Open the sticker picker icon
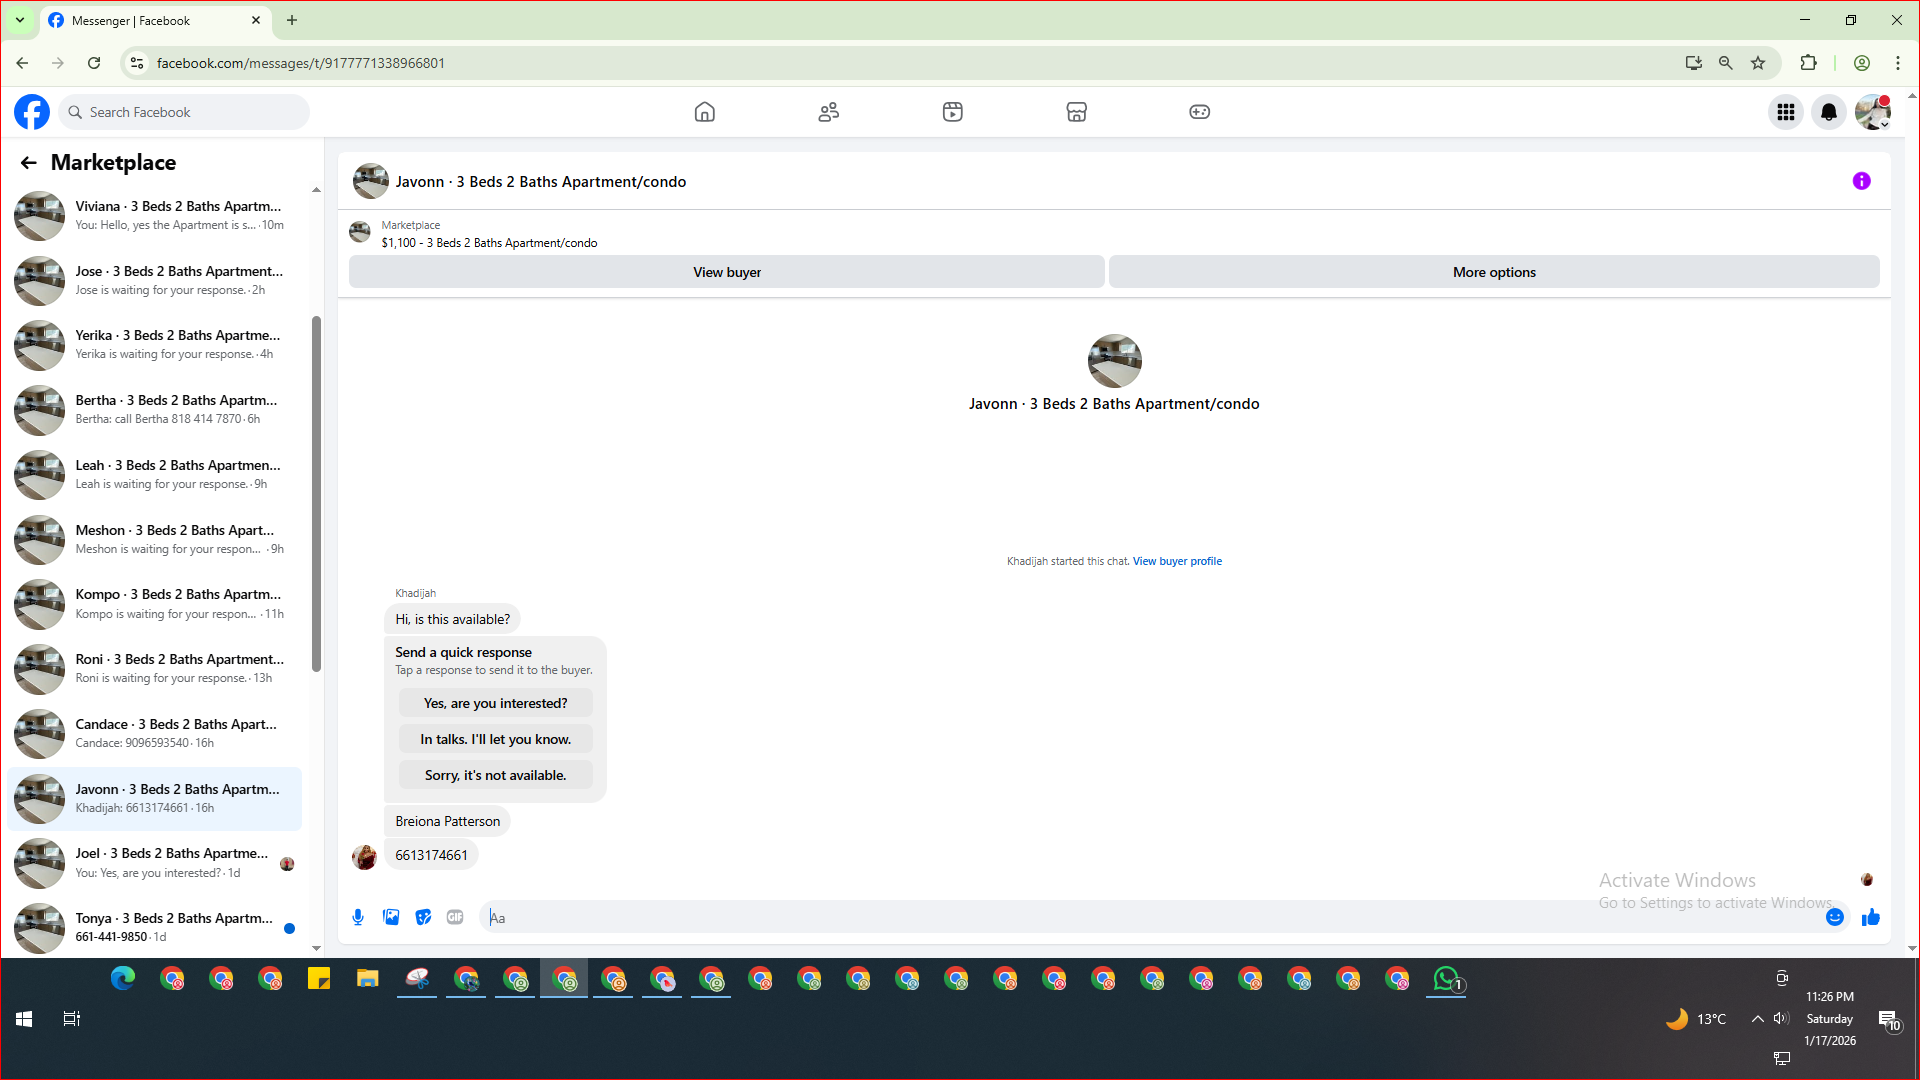 click(x=423, y=917)
